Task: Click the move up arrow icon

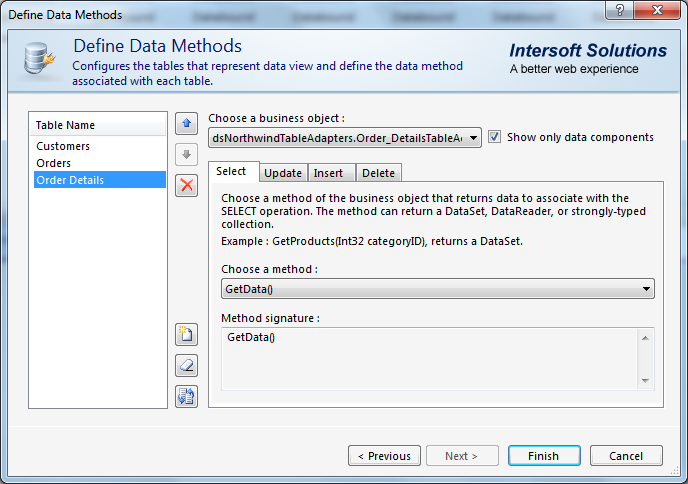Action: click(x=186, y=123)
